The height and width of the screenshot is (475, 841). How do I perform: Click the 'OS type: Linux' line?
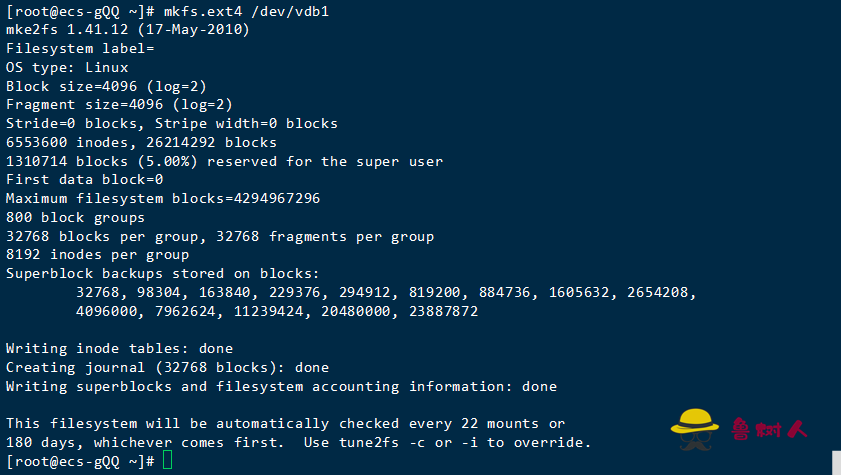click(x=67, y=68)
